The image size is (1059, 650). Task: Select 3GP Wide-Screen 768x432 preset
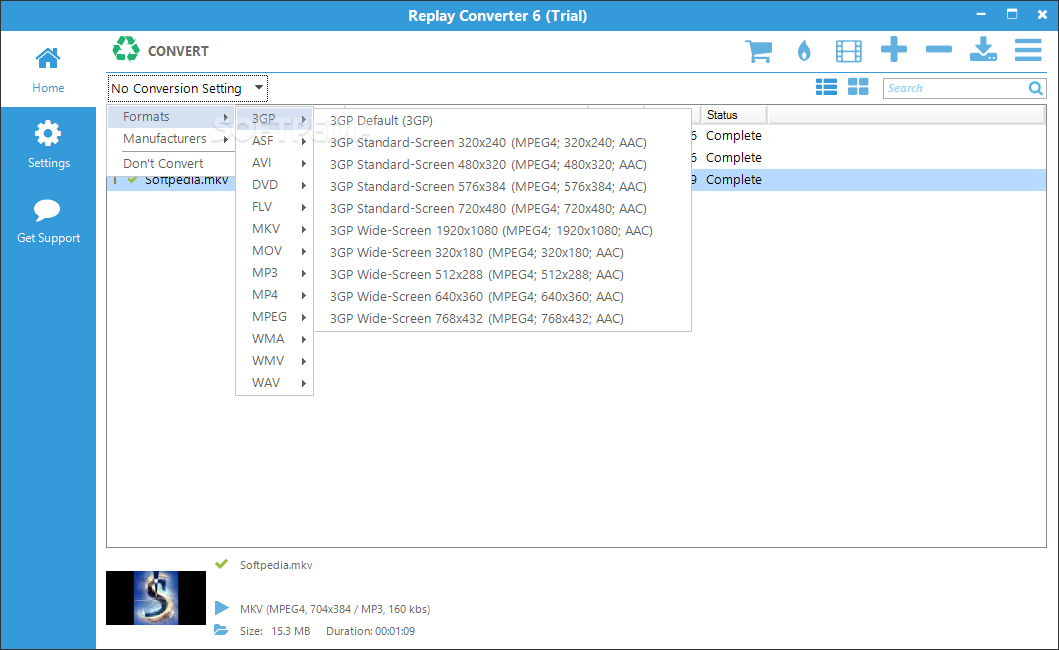tap(502, 318)
